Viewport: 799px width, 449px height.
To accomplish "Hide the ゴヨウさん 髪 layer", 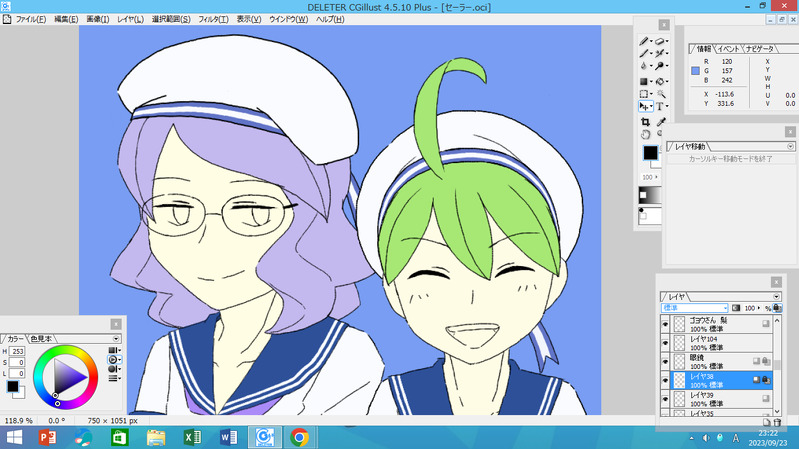I will (x=665, y=324).
